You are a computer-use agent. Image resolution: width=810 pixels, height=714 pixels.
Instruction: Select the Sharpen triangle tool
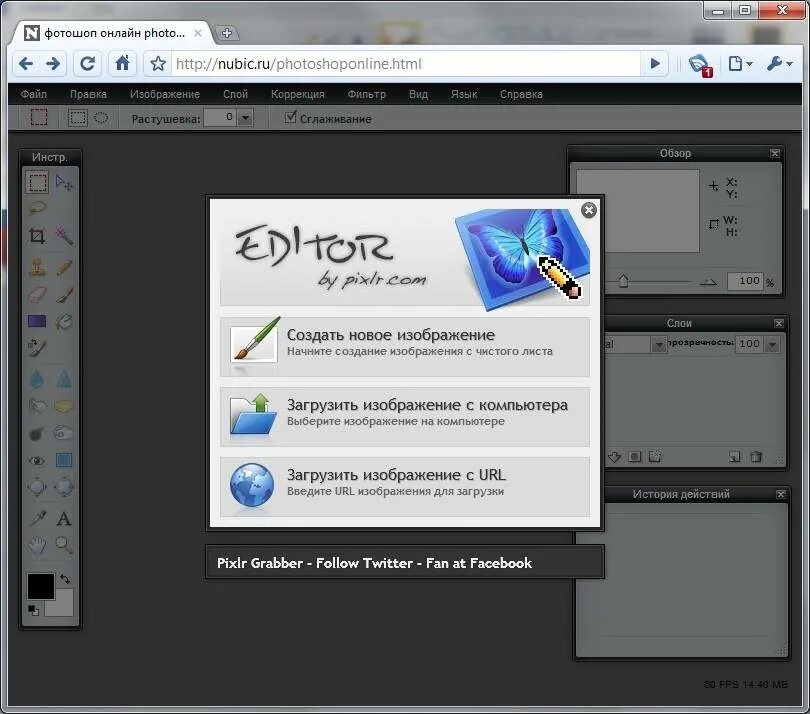click(x=64, y=379)
